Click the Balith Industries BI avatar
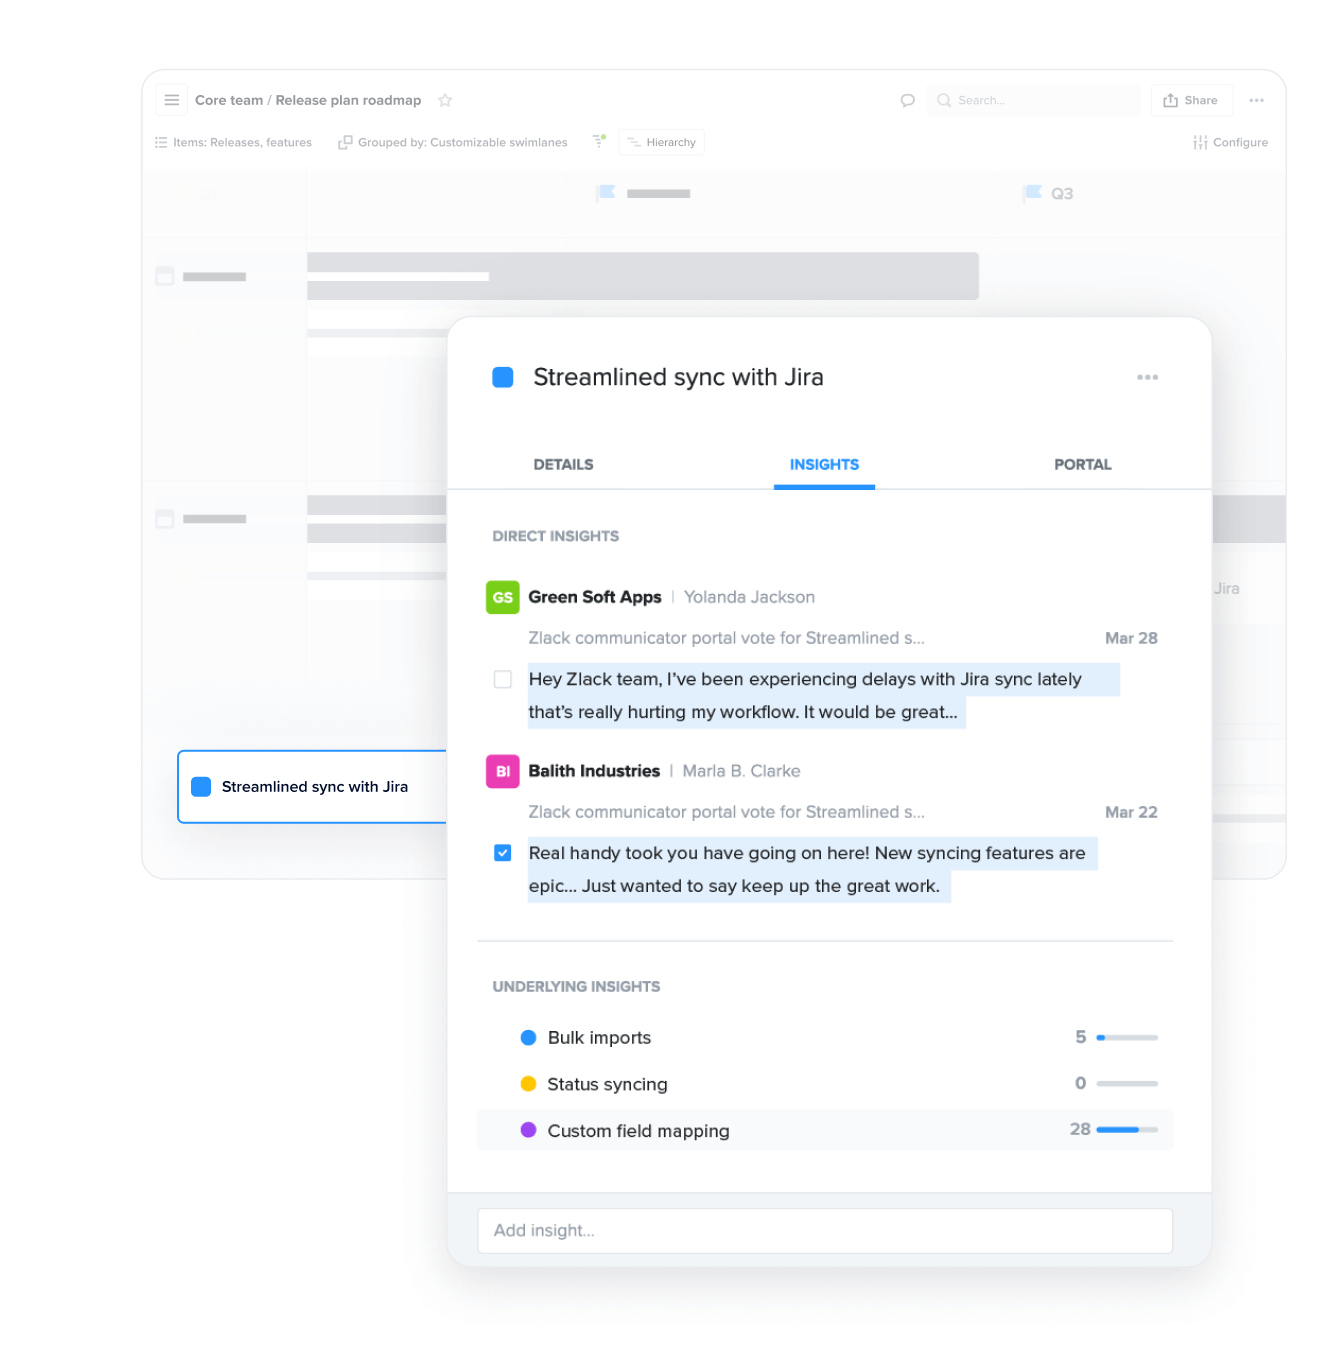Viewport: 1336px width, 1355px height. pyautogui.click(x=503, y=771)
